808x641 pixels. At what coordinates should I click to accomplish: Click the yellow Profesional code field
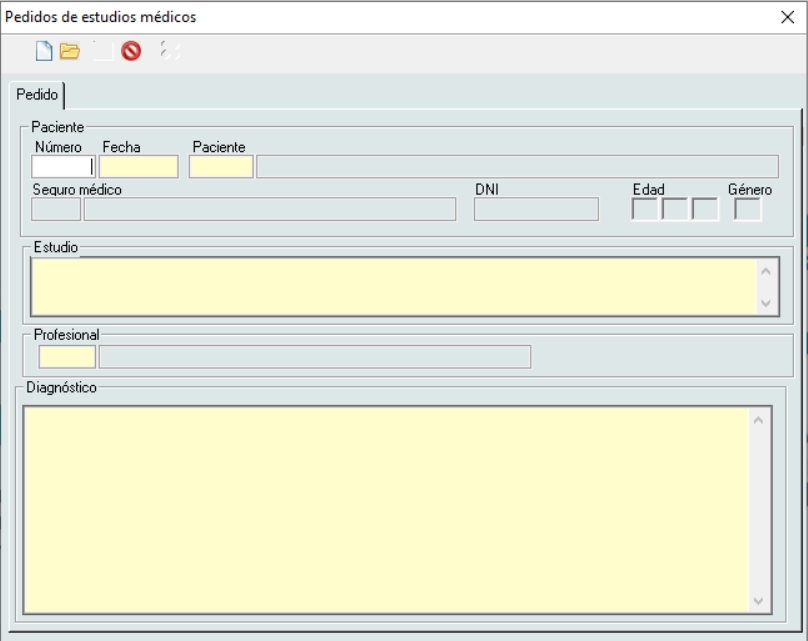tap(67, 357)
